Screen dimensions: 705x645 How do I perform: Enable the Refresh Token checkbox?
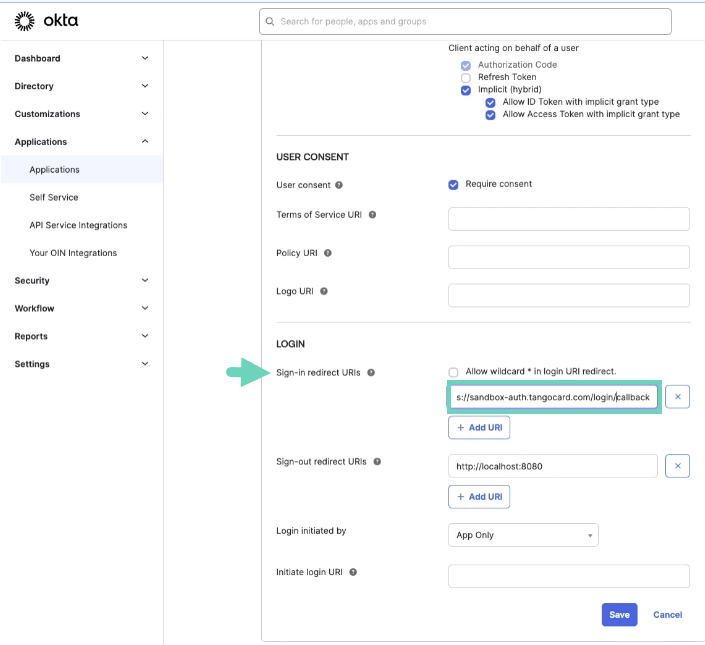click(x=466, y=78)
